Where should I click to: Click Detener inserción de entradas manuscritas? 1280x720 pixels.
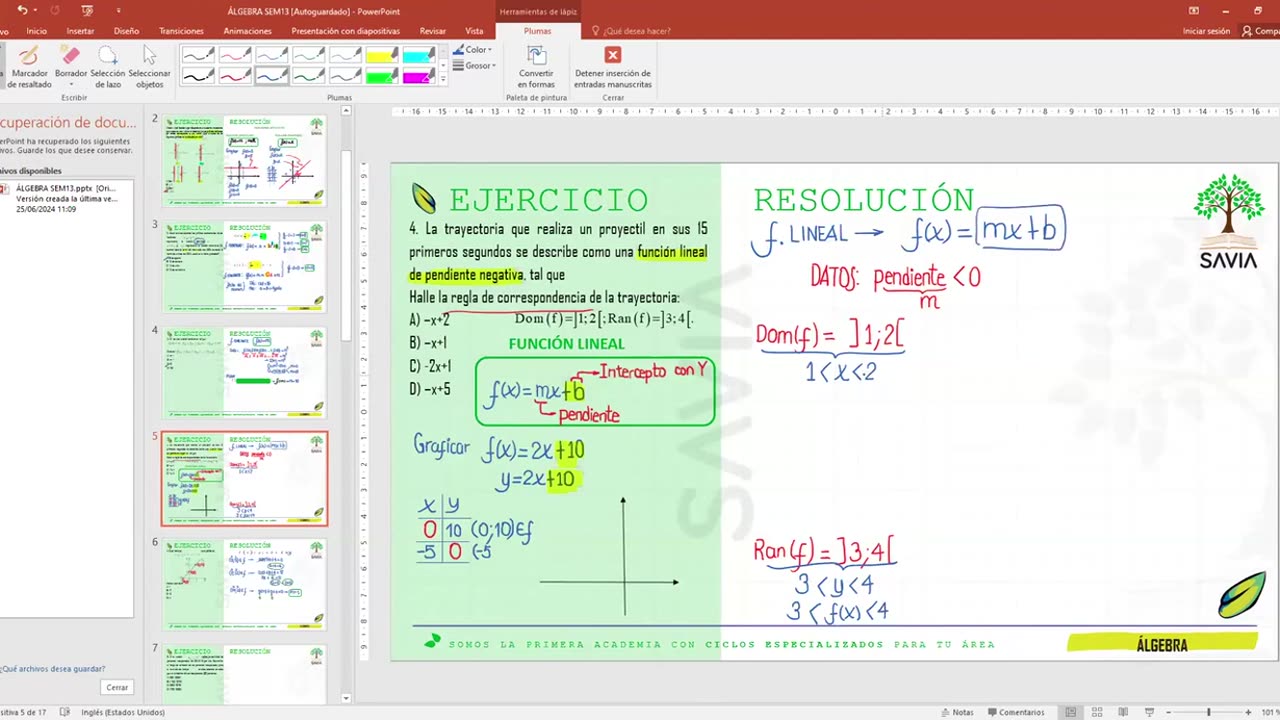tap(613, 67)
